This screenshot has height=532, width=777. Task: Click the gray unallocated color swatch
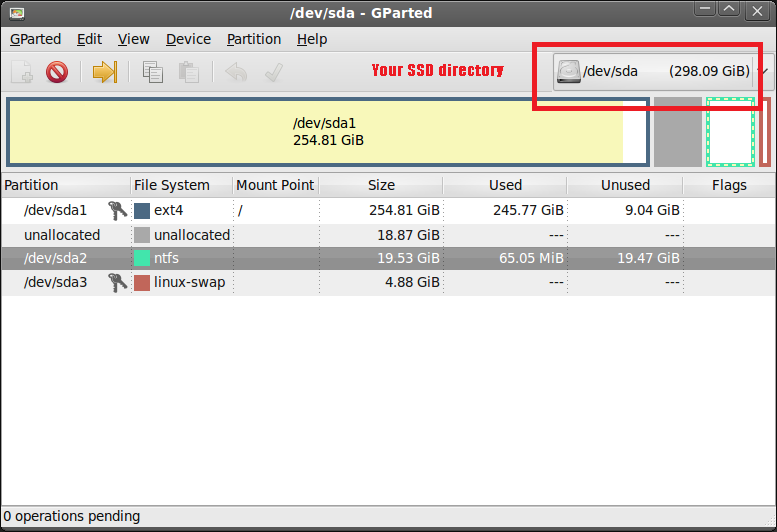point(142,235)
